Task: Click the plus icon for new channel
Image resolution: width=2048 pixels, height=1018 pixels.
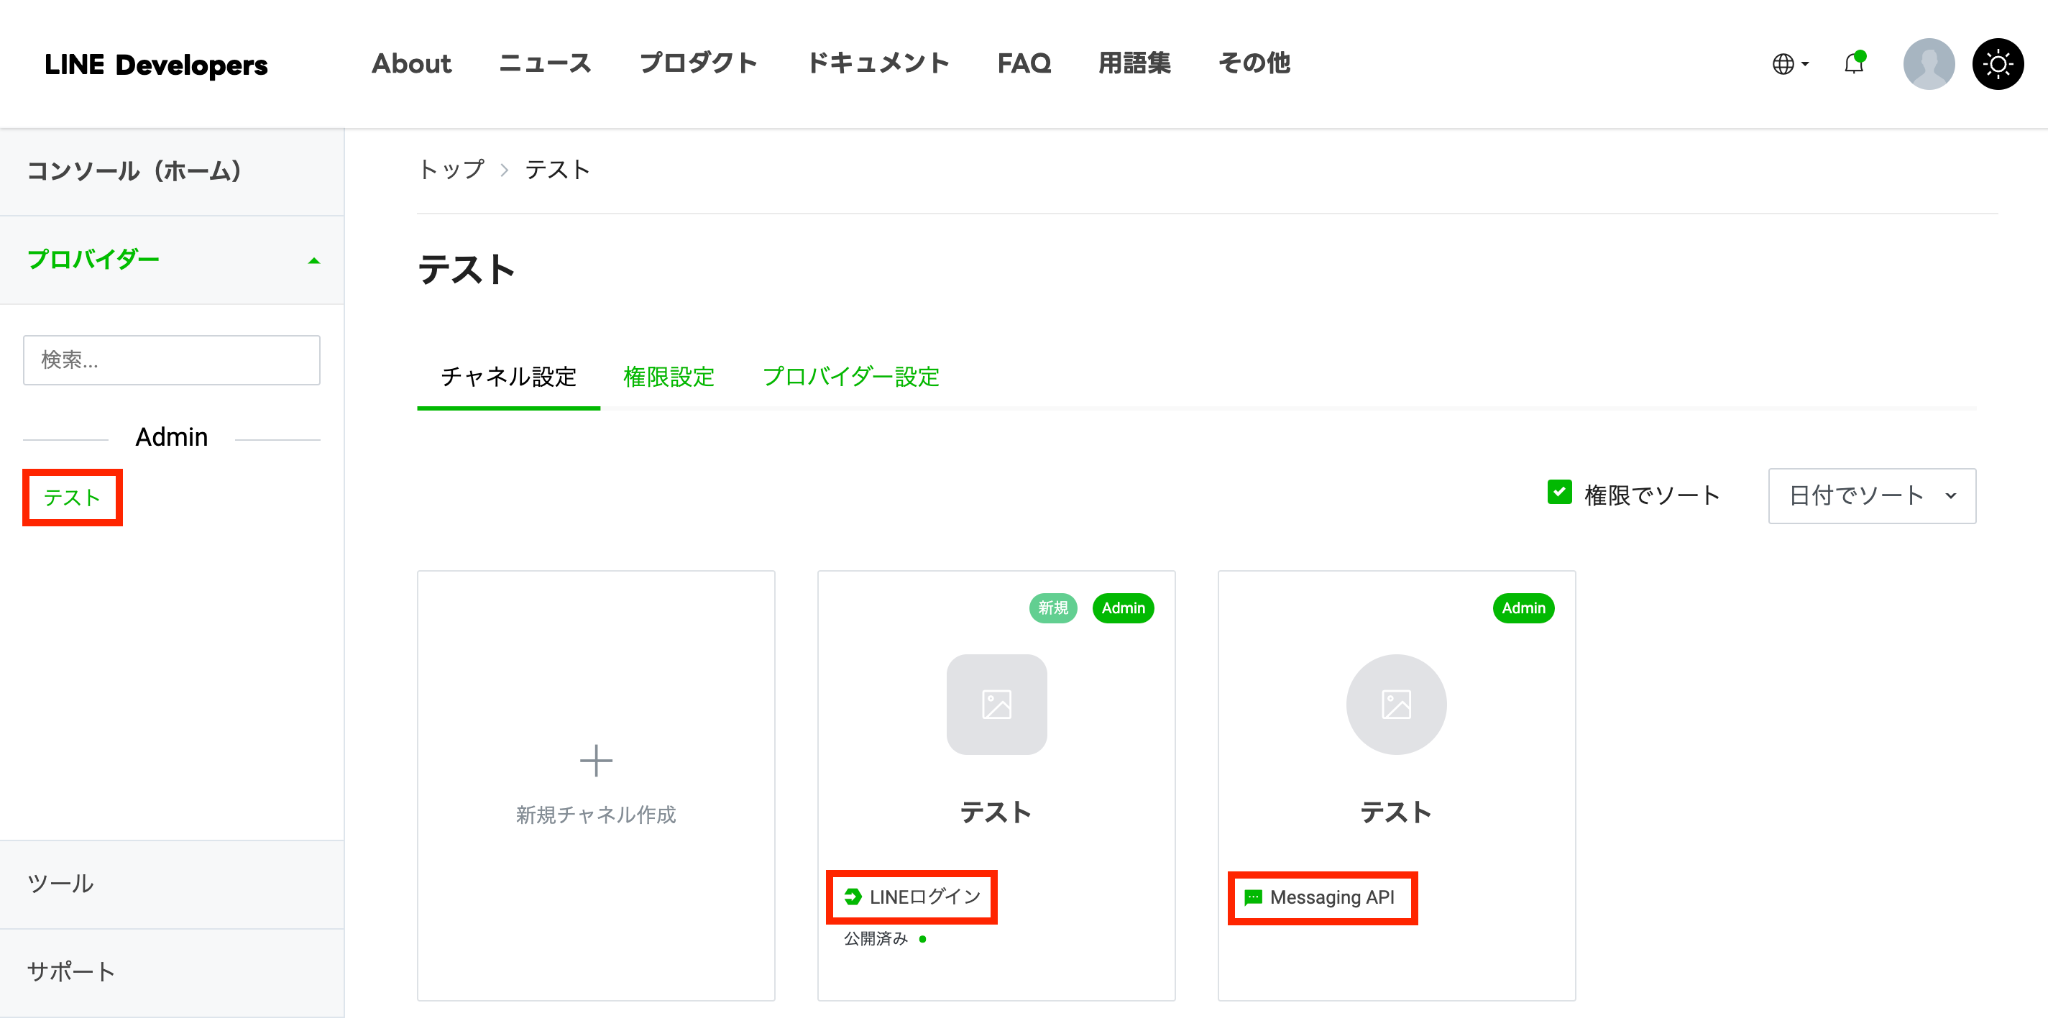Action: [596, 761]
